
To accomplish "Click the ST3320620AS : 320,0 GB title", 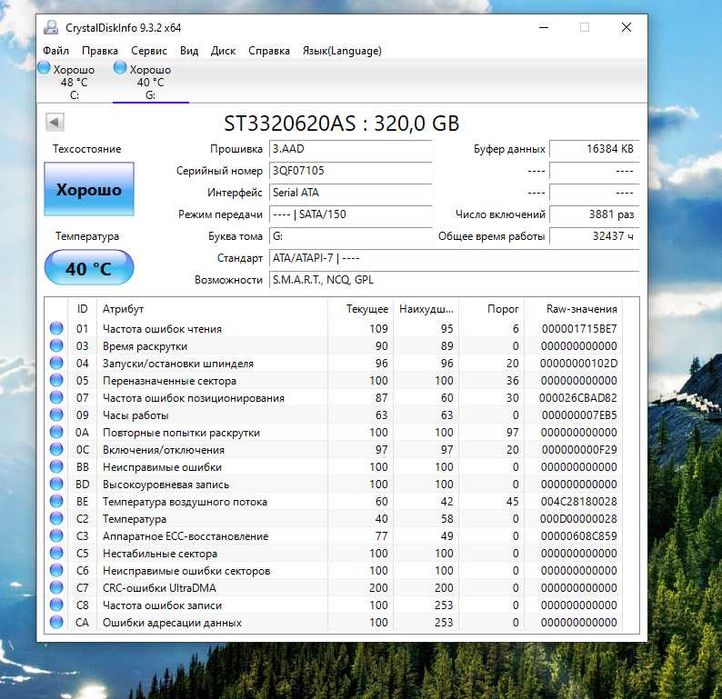I will [342, 123].
